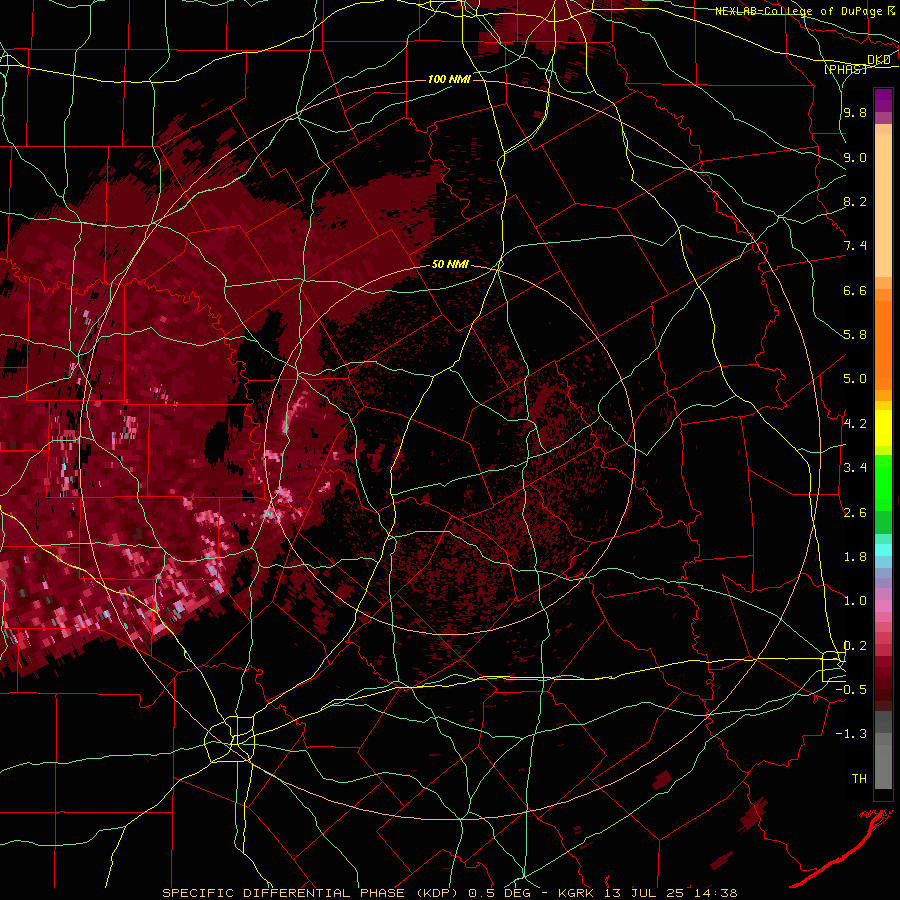Click the 50 NMI range ring label

click(450, 264)
